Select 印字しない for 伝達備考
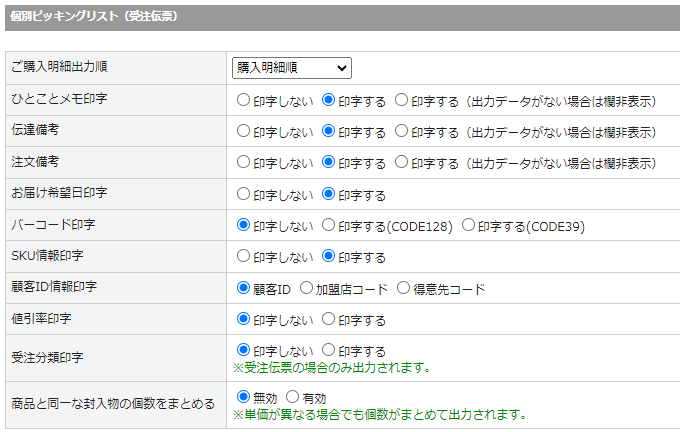The width and height of the screenshot is (680, 432). click(x=243, y=131)
